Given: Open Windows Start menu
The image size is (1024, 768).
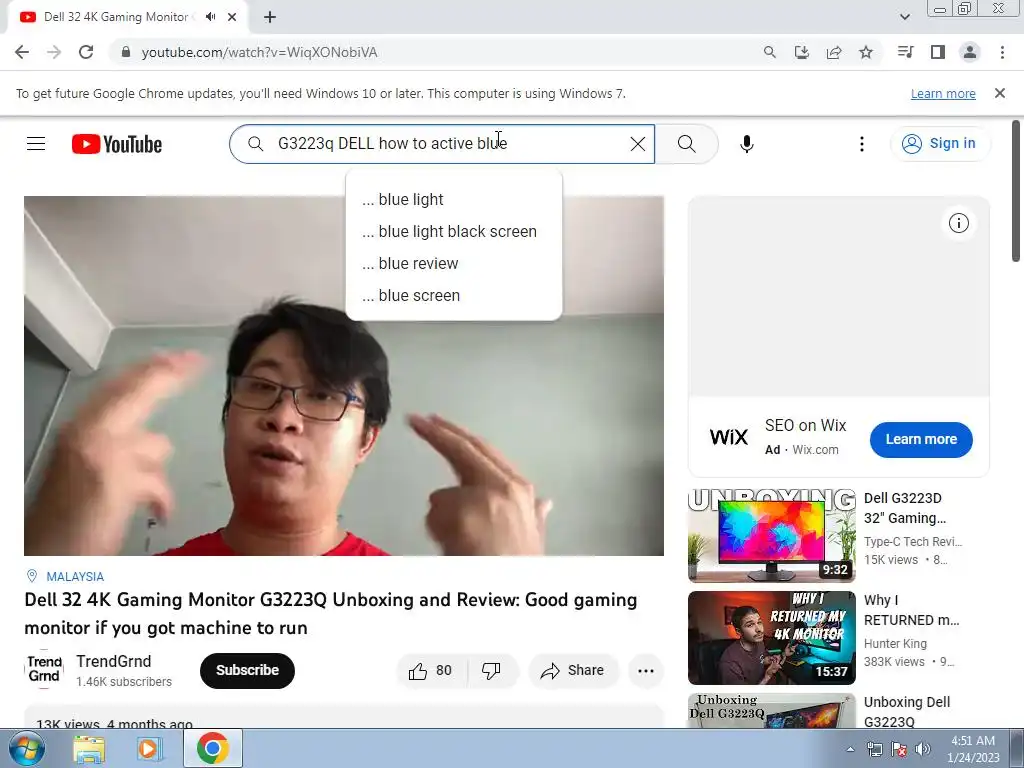Looking at the screenshot, I should (25, 748).
